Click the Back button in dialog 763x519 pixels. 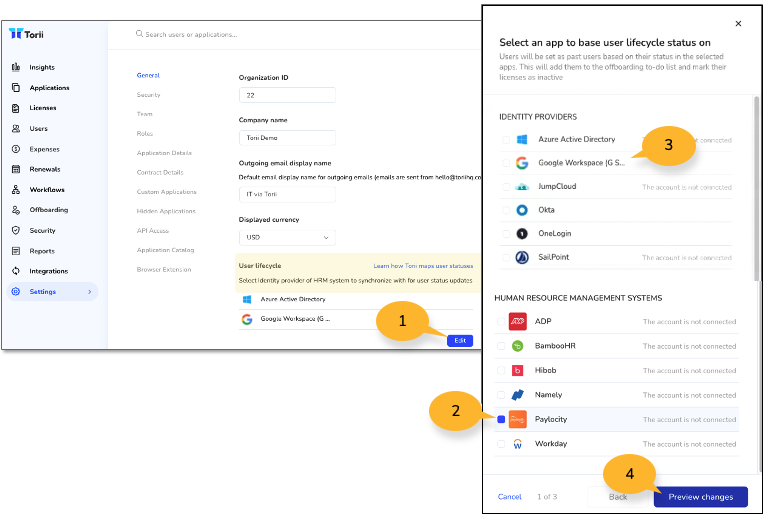point(618,497)
